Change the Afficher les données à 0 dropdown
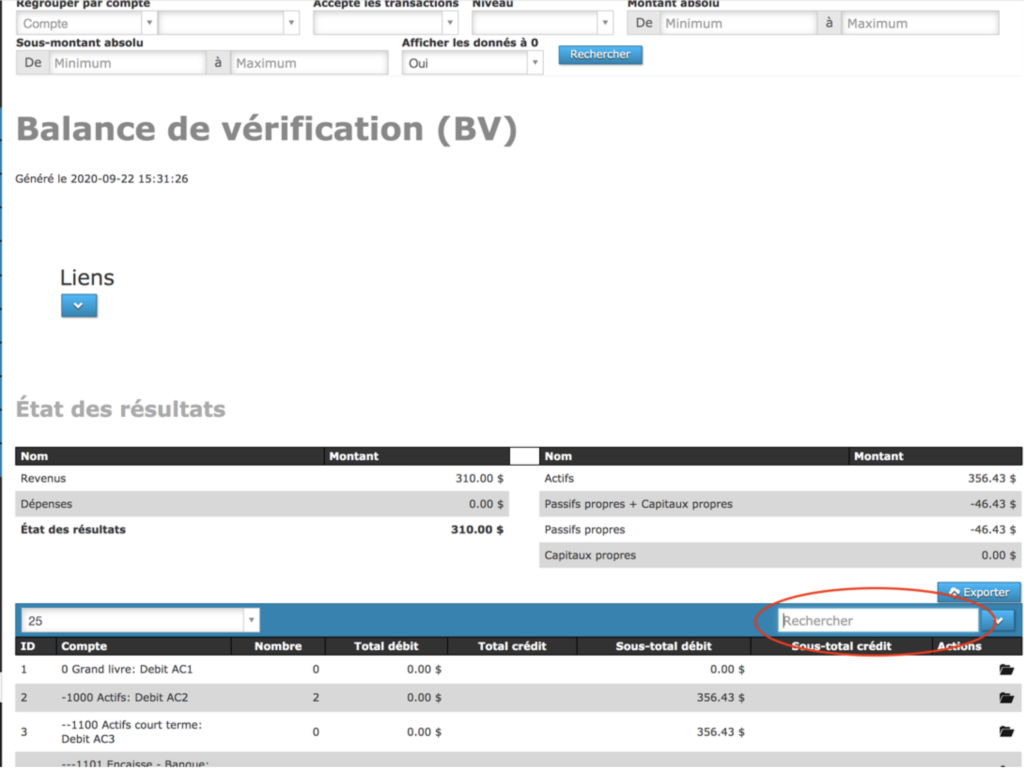The height and width of the screenshot is (770, 1024). (x=472, y=63)
